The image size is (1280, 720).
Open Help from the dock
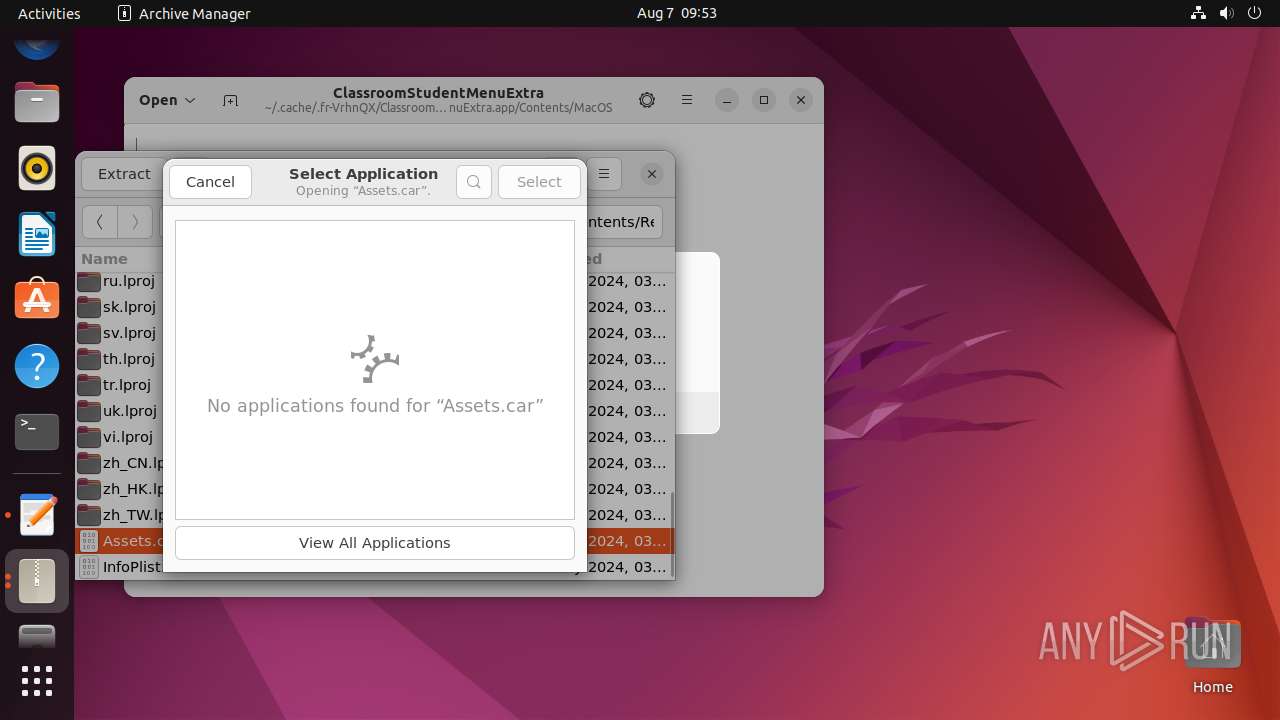tap(37, 366)
